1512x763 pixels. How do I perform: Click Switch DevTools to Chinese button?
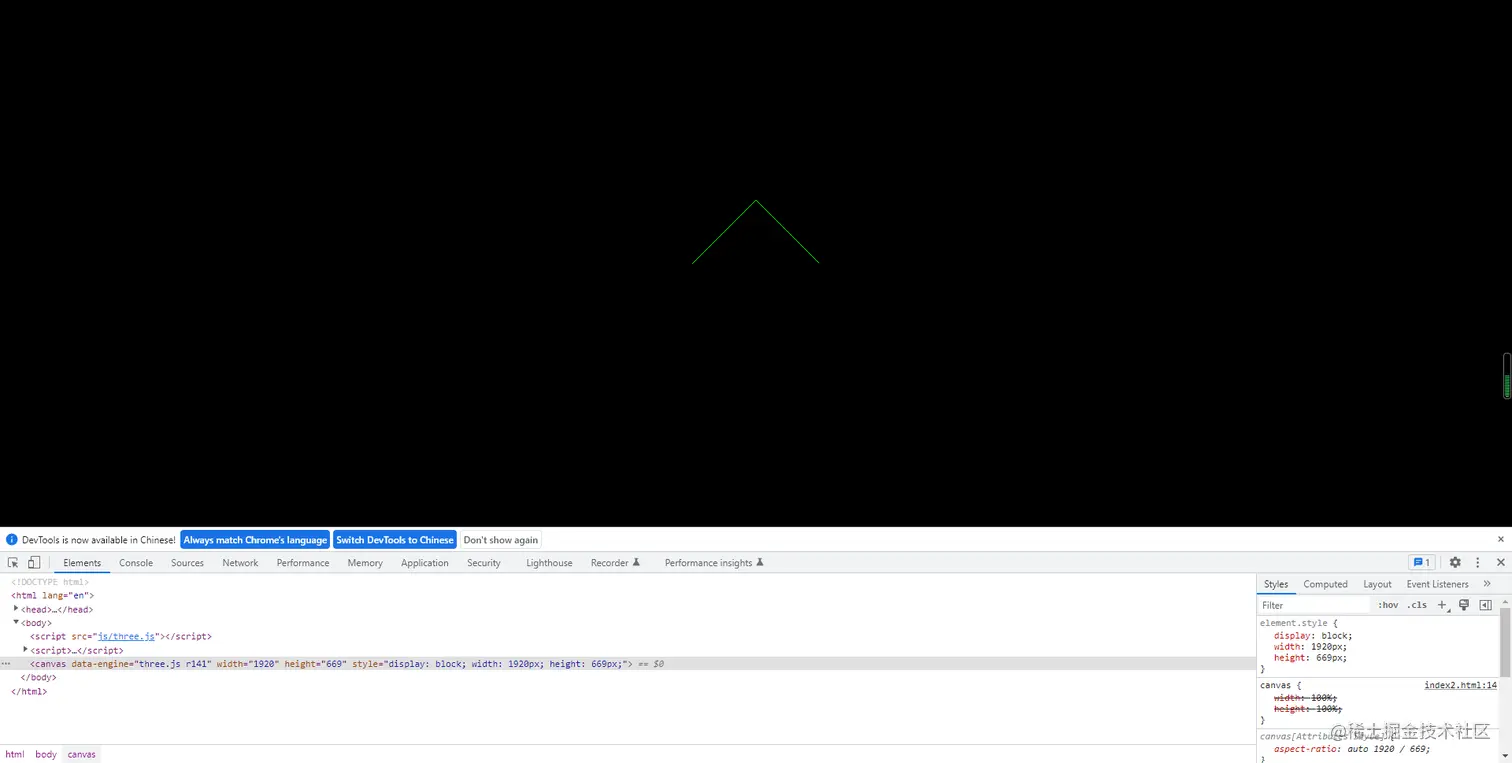tap(395, 540)
